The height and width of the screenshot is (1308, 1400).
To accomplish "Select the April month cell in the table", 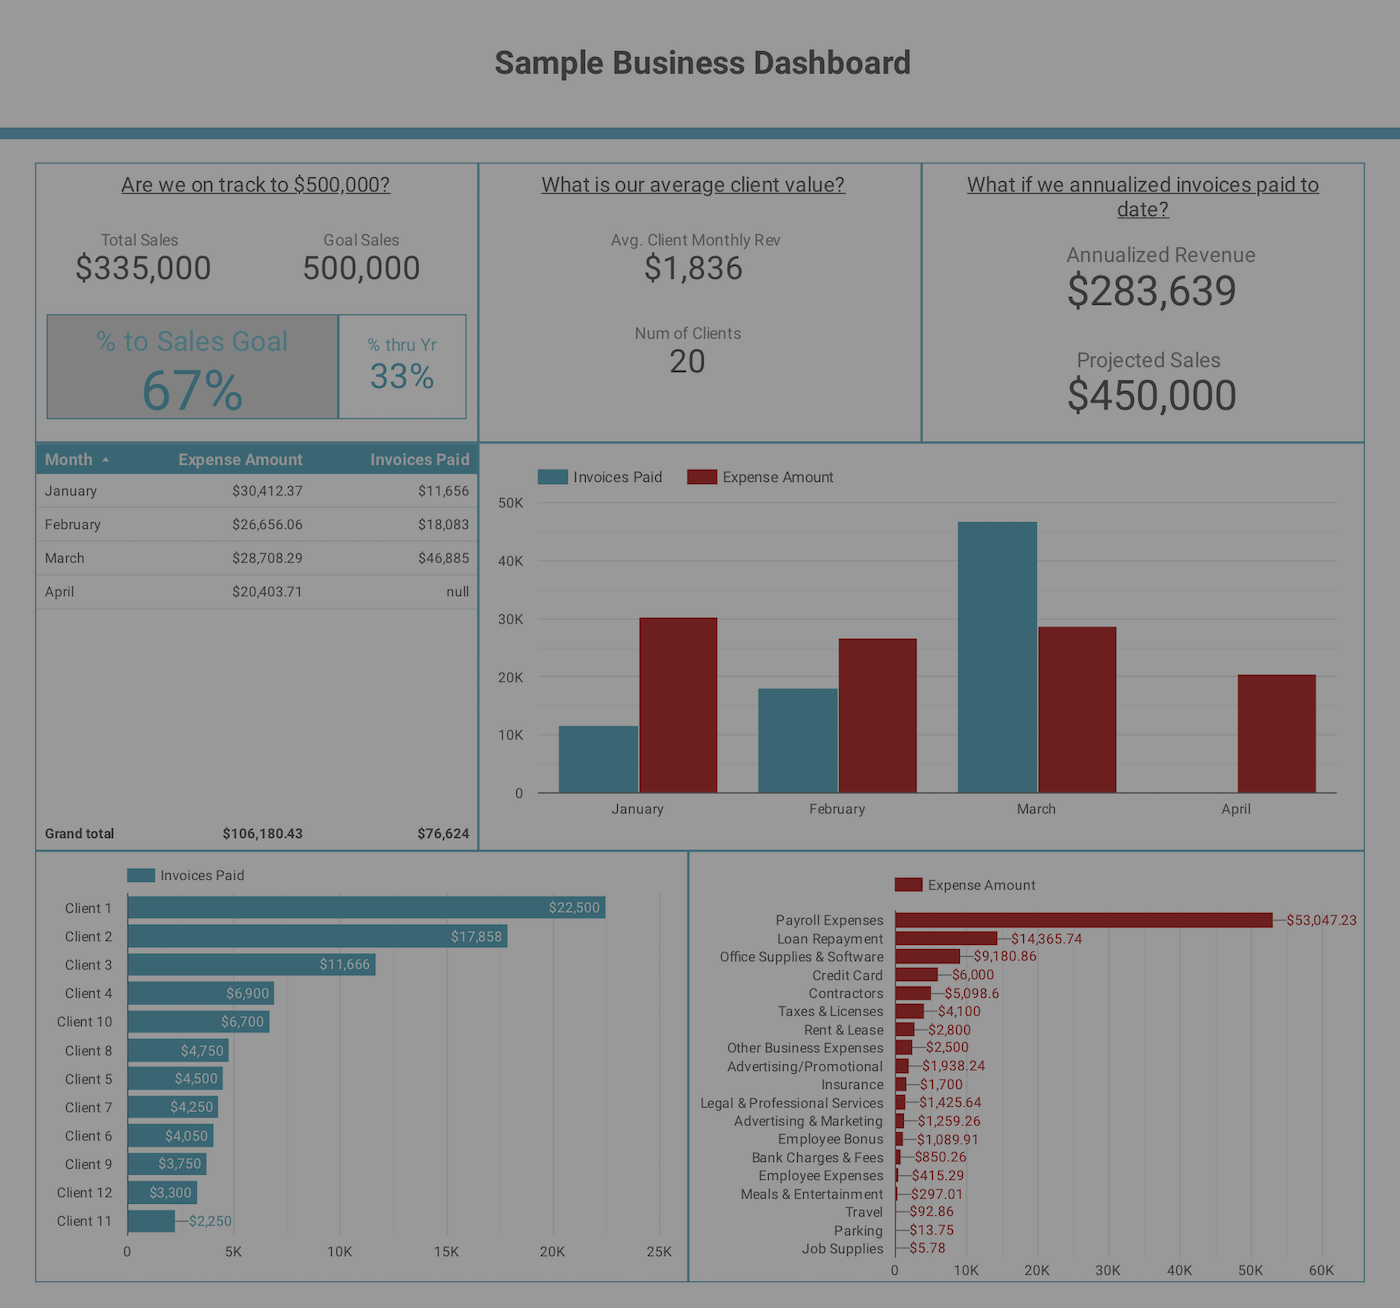I will pyautogui.click(x=60, y=592).
